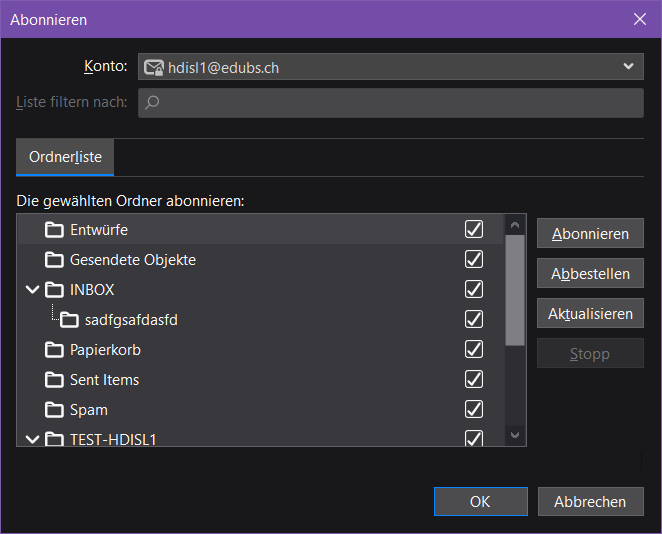Click the Spam folder icon

coord(54,410)
